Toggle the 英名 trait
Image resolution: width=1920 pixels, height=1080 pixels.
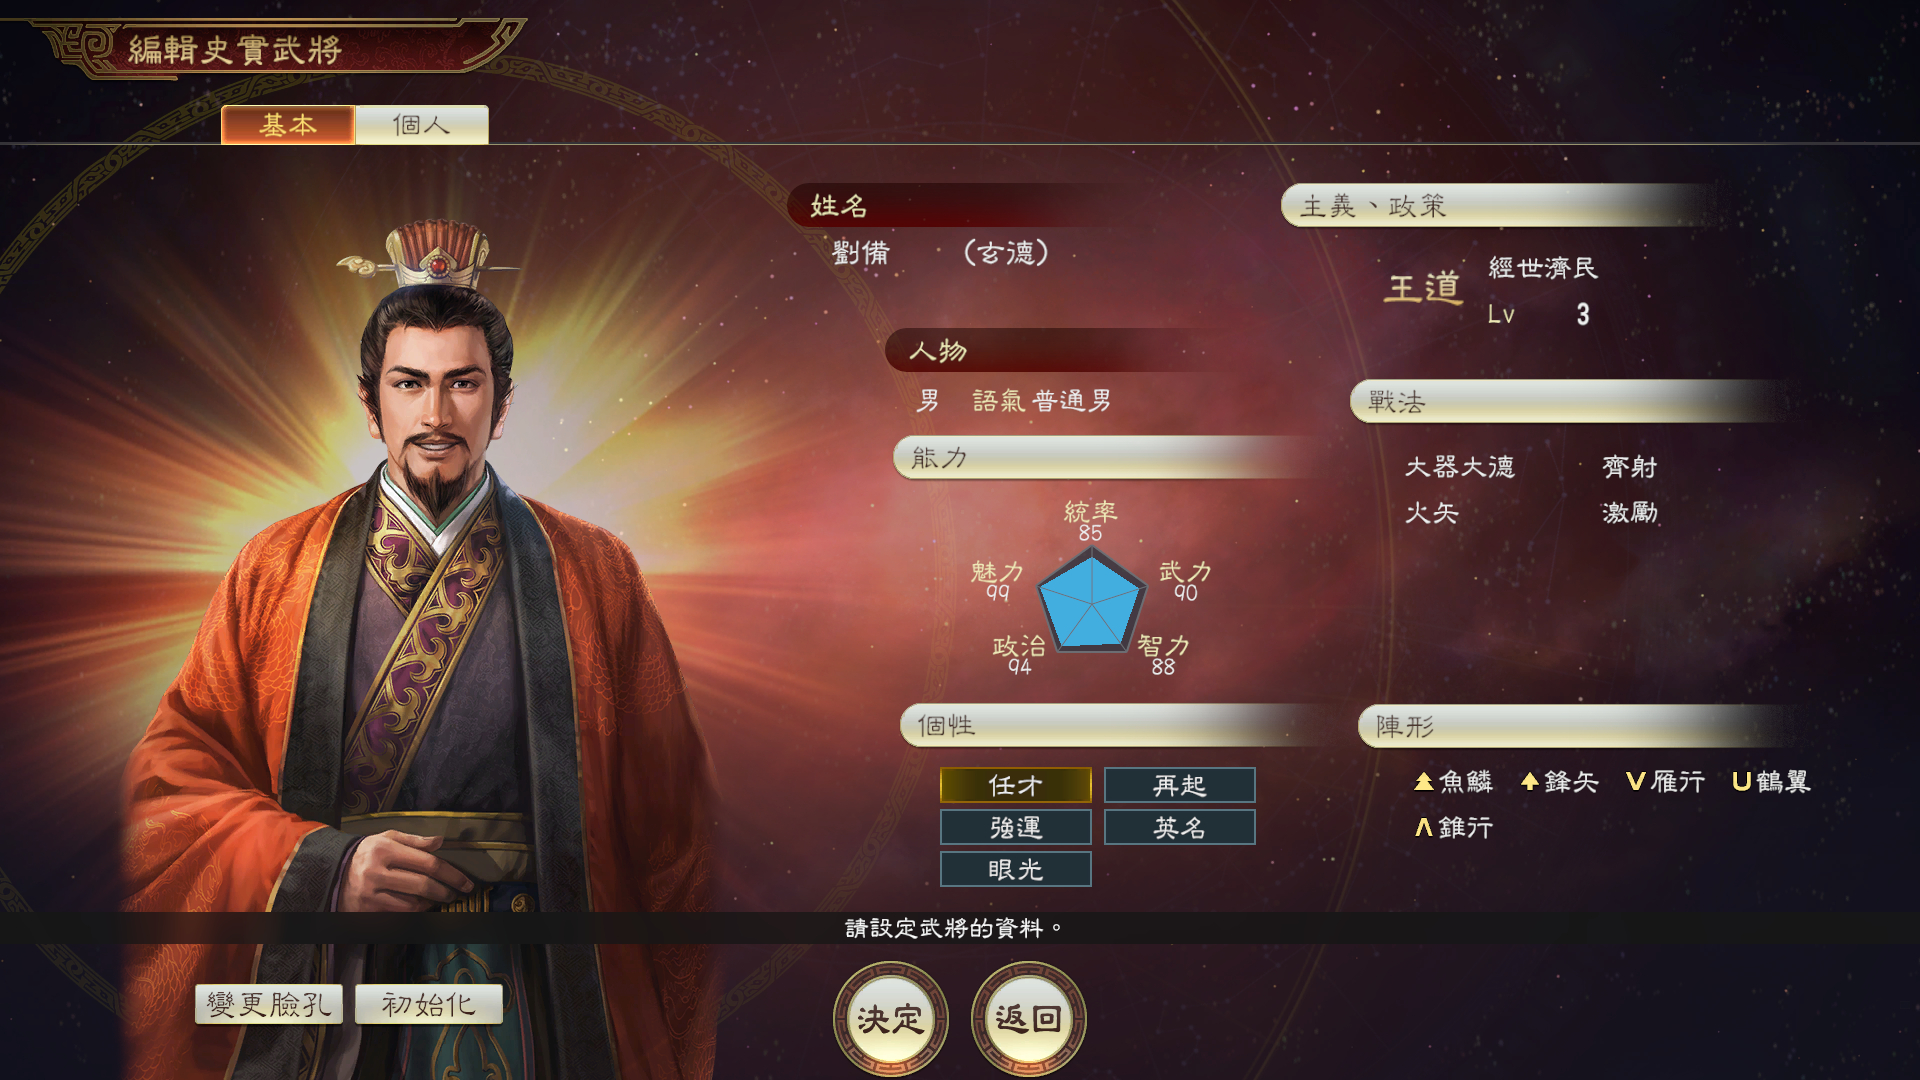pos(1179,827)
